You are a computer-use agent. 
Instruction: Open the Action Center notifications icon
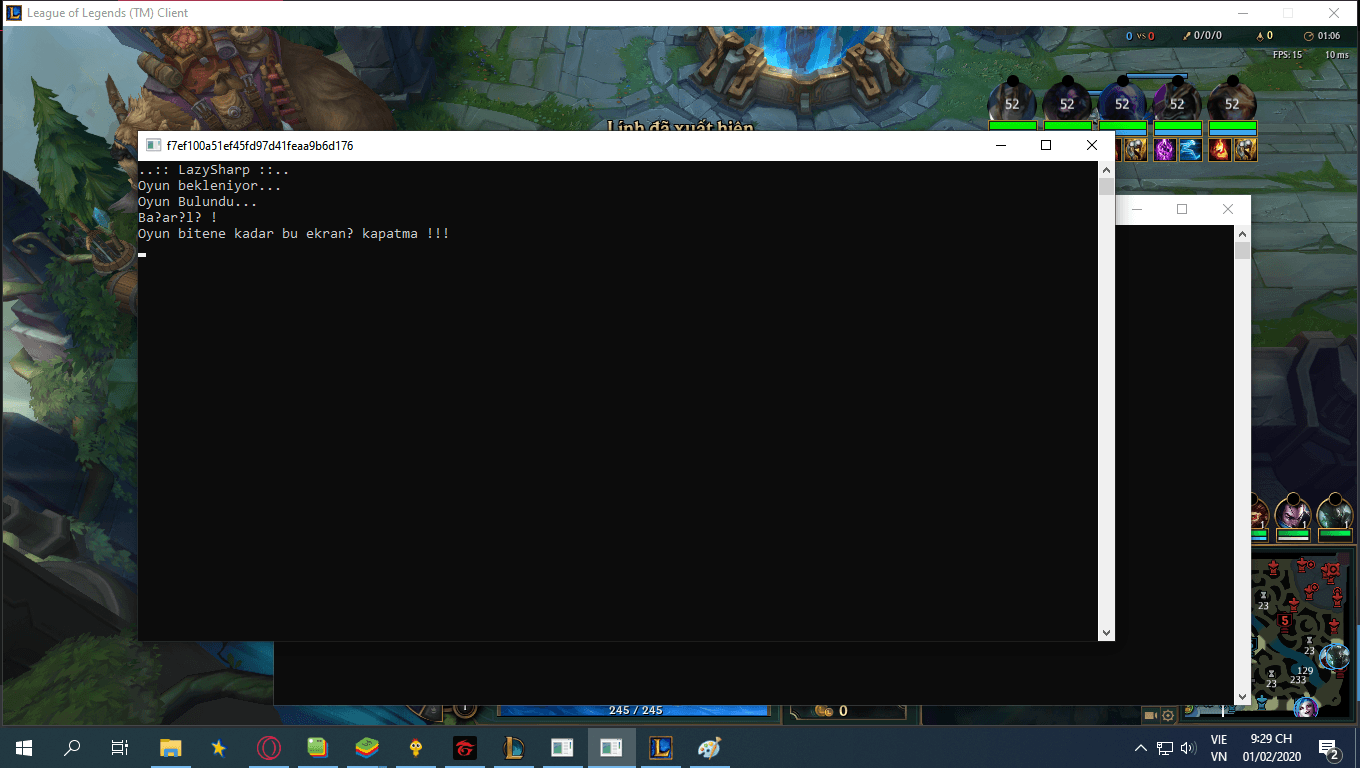pos(1329,748)
